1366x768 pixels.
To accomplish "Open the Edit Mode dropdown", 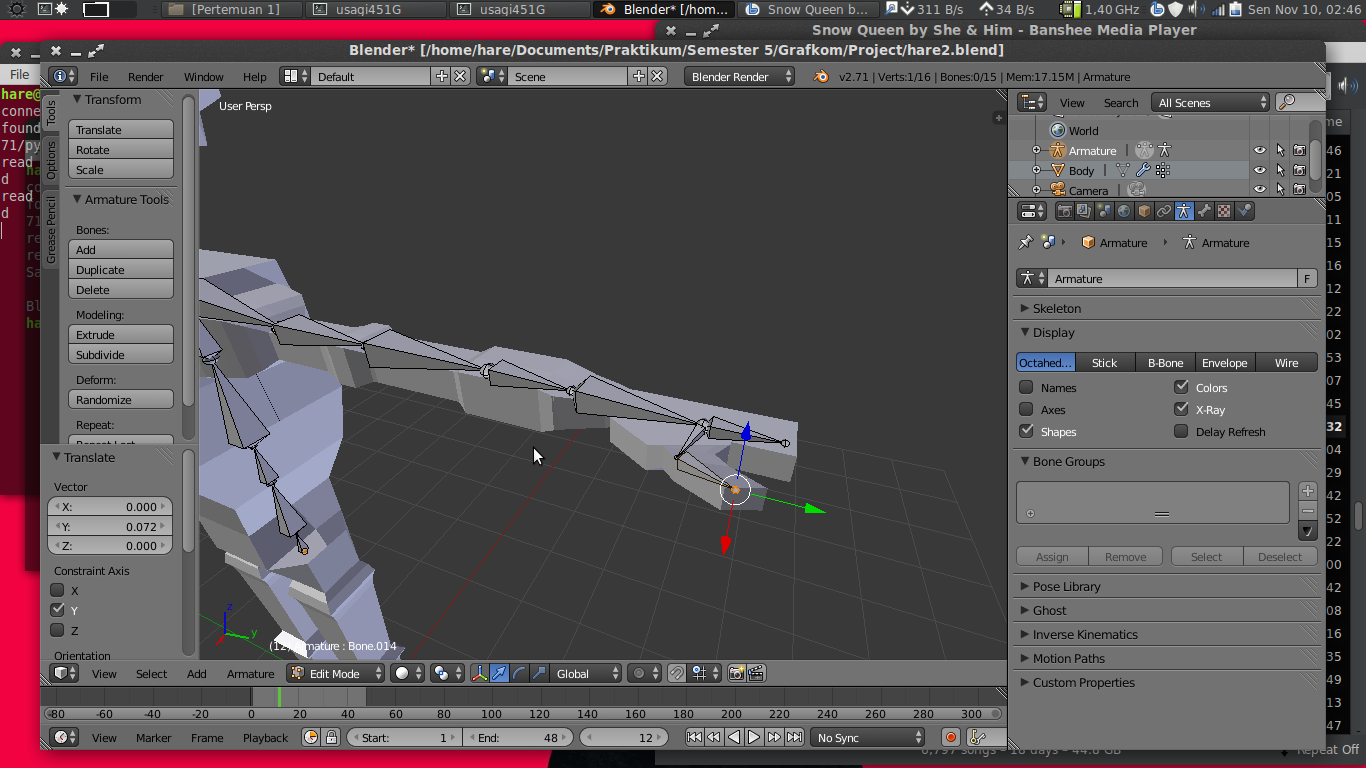I will point(336,673).
